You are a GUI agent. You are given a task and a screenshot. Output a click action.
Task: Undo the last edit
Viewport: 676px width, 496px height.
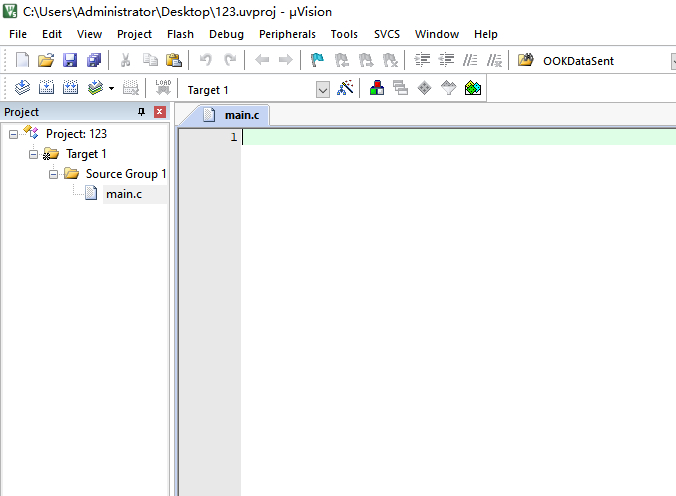(206, 60)
